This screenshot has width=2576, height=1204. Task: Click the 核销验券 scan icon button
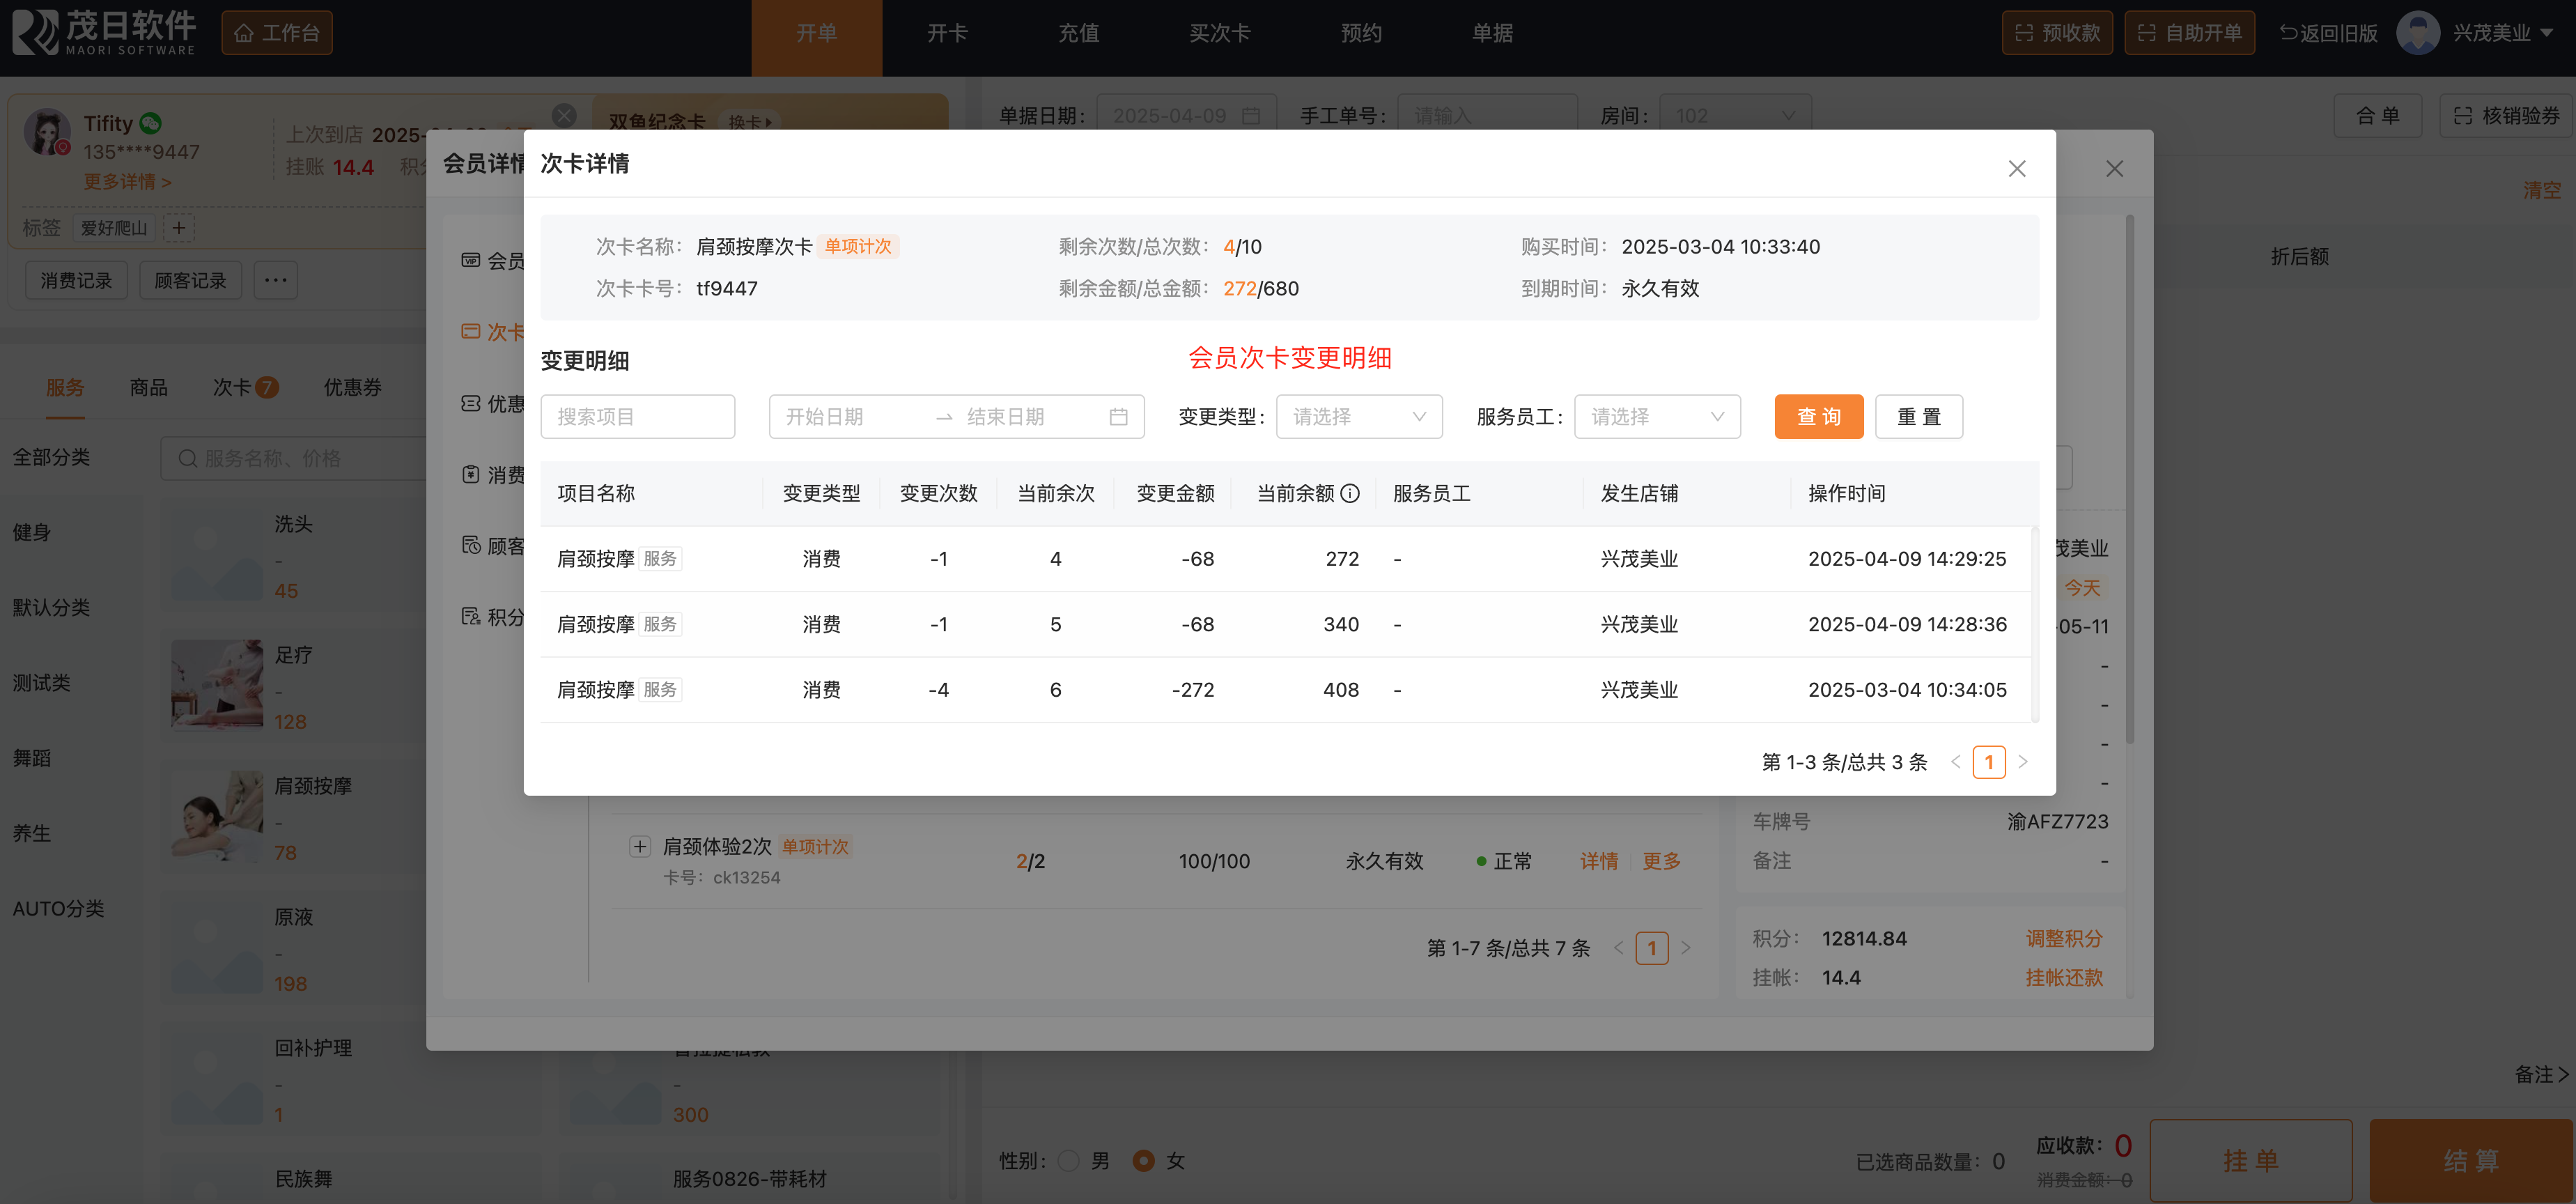point(2505,116)
